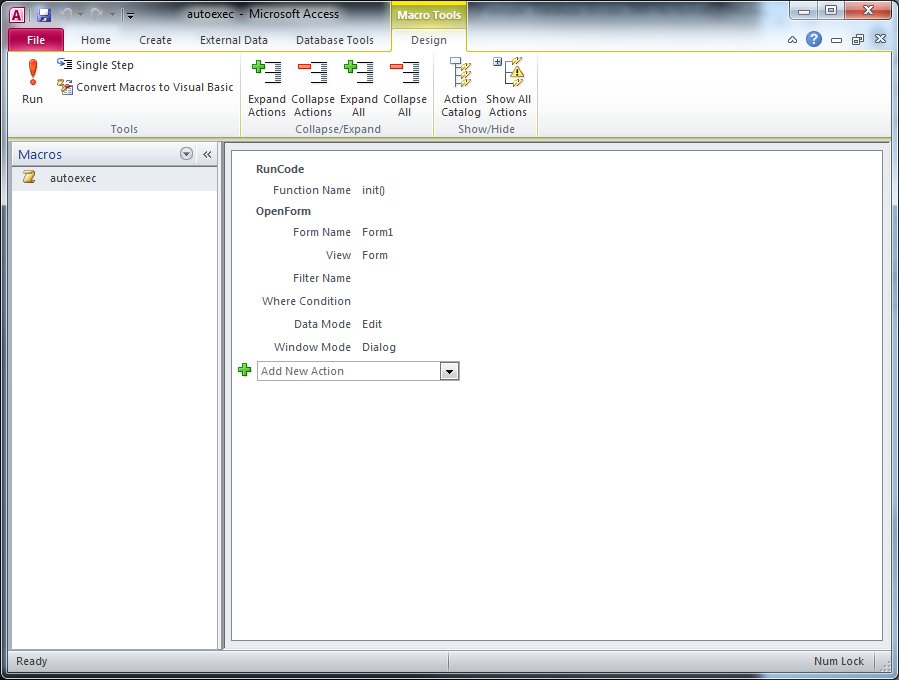Click the Form Name label

pos(322,232)
